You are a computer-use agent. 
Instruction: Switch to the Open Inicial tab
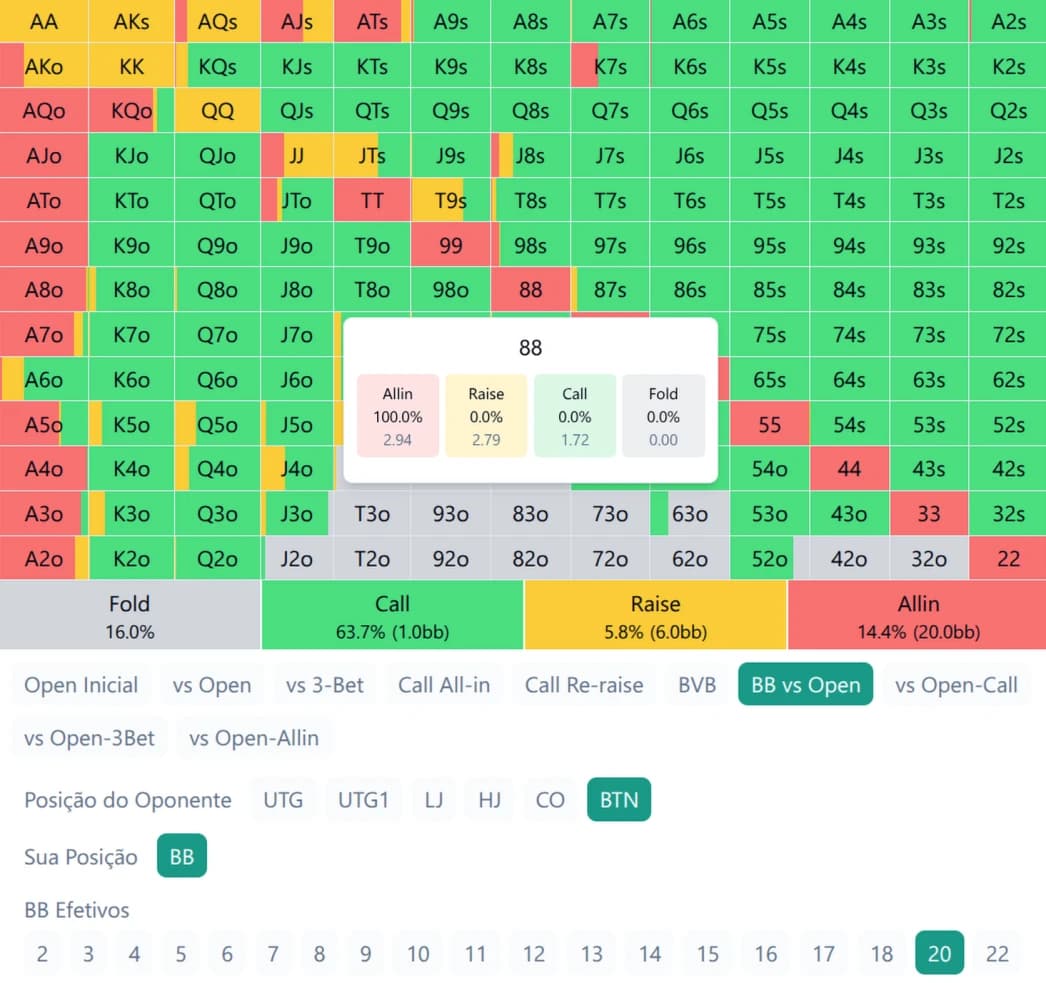82,685
